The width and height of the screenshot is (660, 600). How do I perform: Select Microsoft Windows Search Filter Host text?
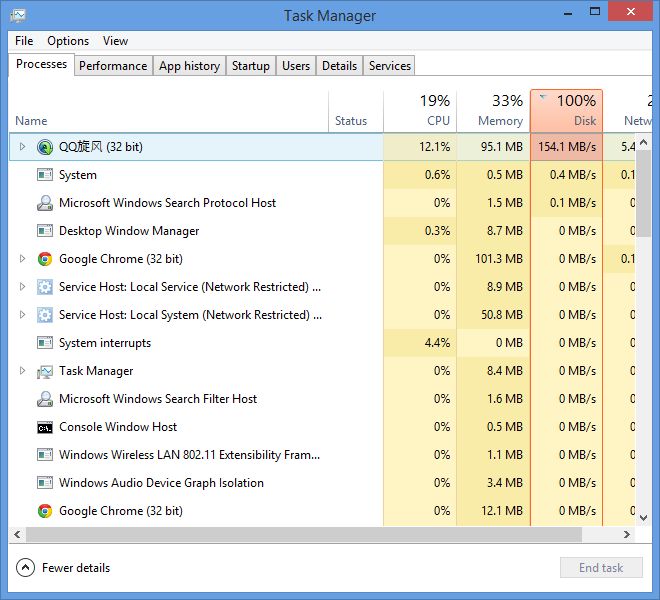[x=158, y=399]
